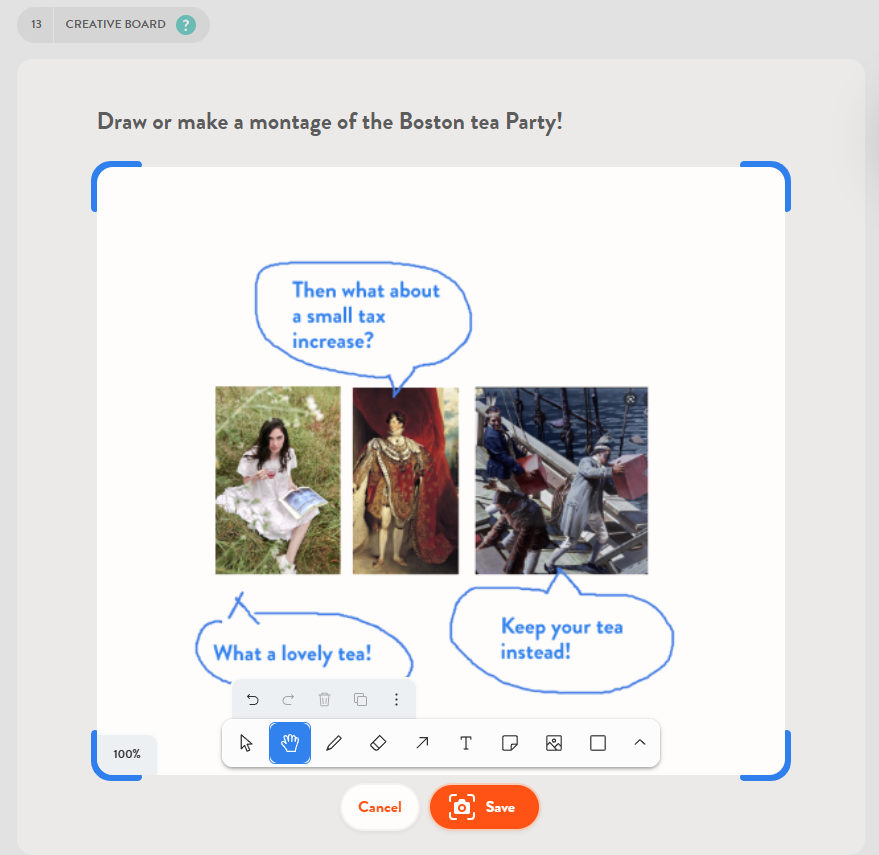Activate the Hand pan tool
Screen dimensions: 879x855
click(x=290, y=743)
